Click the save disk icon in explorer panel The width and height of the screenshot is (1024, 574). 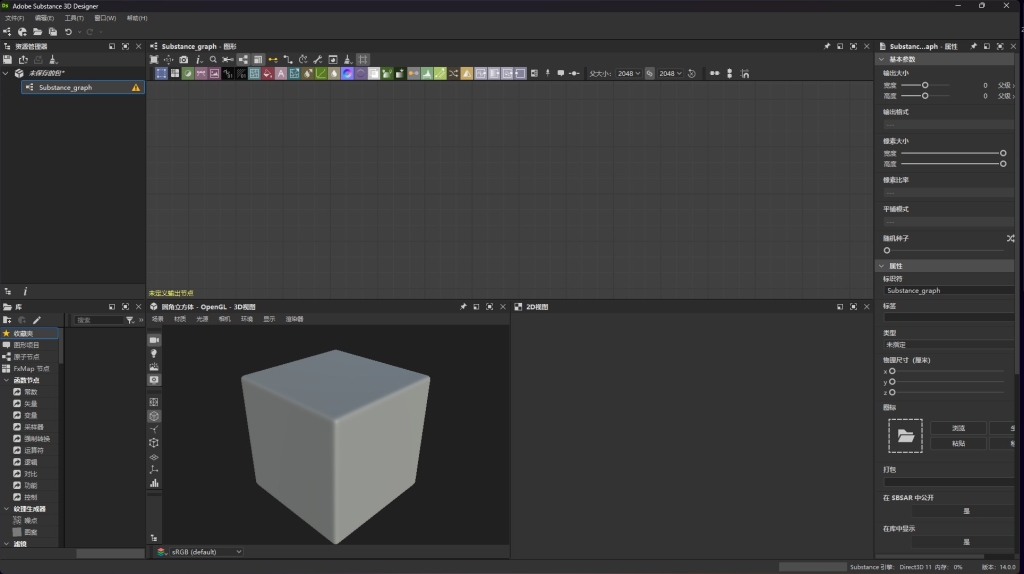(7, 59)
